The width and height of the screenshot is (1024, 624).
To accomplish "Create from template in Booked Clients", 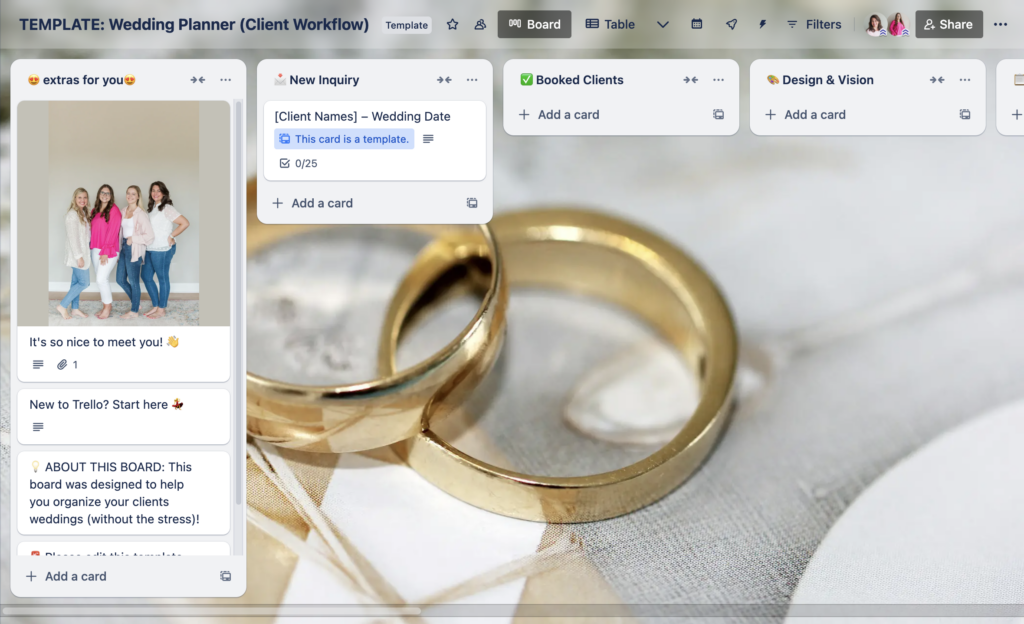I will (718, 114).
